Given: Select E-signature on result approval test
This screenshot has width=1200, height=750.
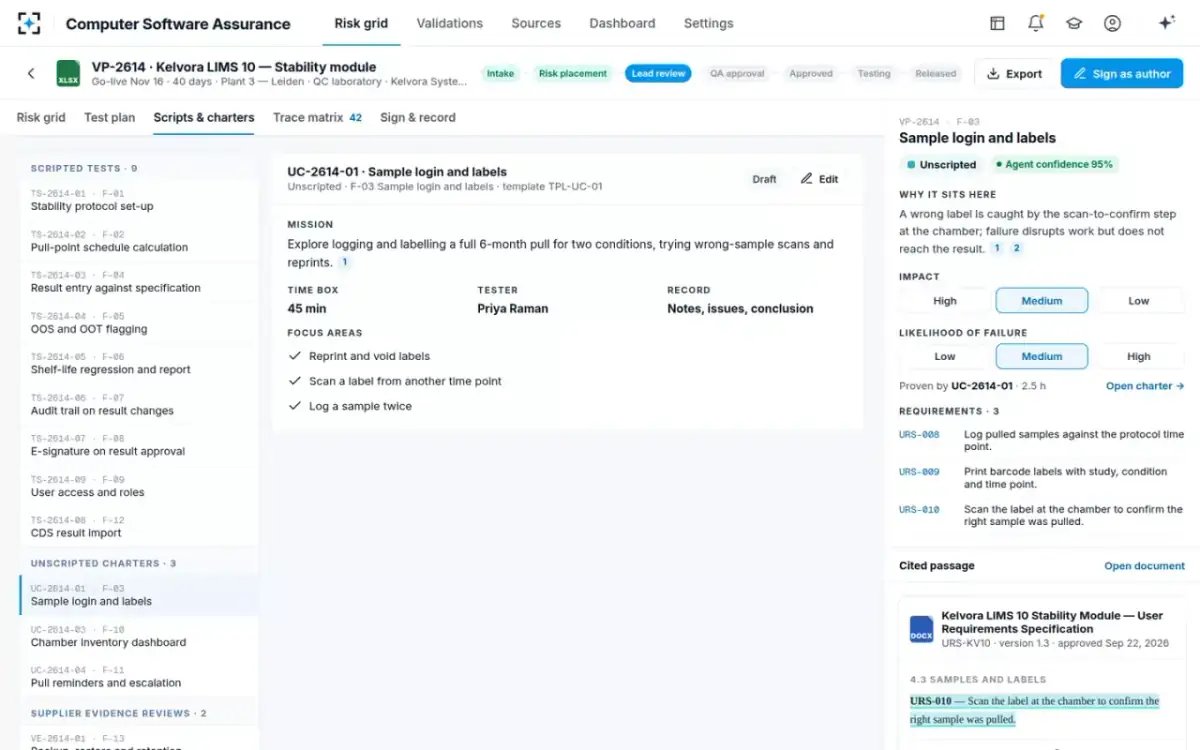Looking at the screenshot, I should pos(139,446).
